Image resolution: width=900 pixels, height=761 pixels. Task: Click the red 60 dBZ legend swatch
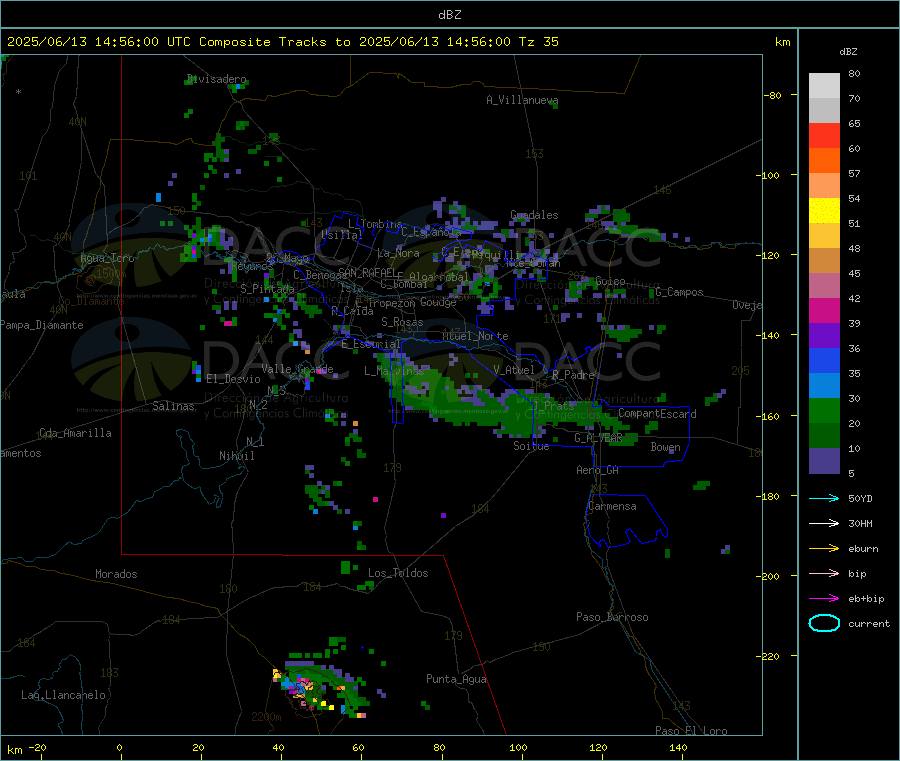click(824, 135)
